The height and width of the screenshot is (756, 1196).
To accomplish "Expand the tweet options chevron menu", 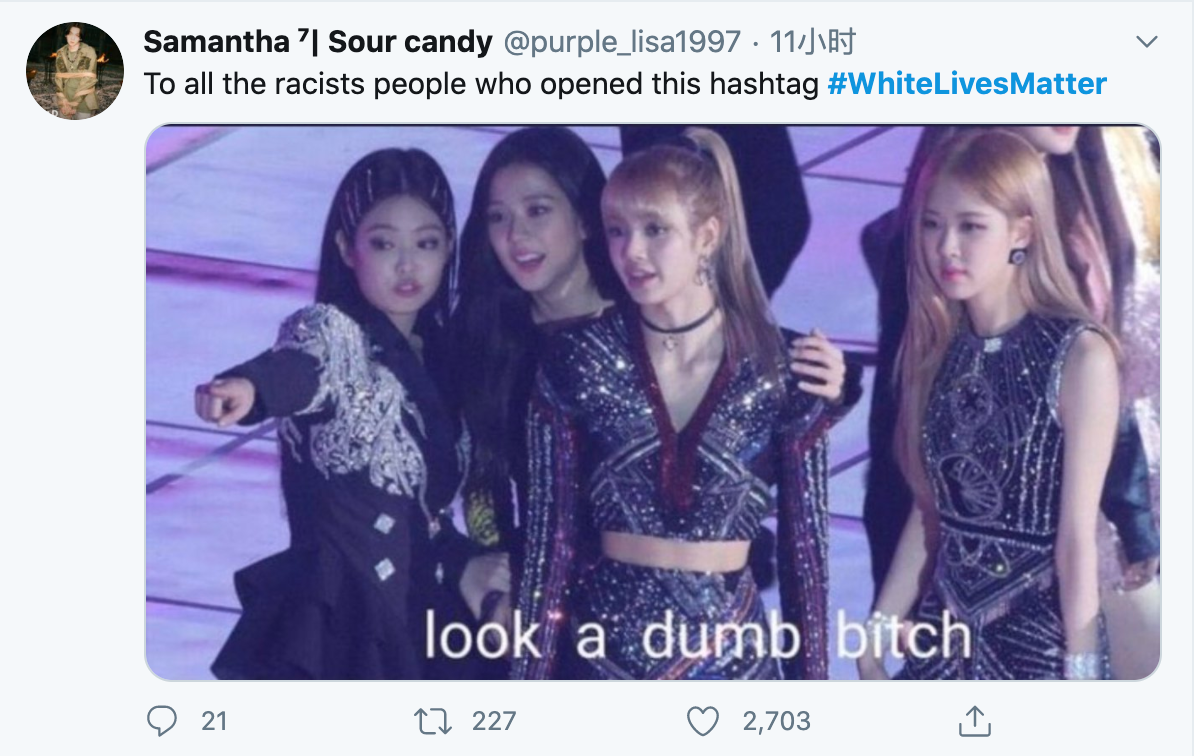I will (x=1147, y=42).
